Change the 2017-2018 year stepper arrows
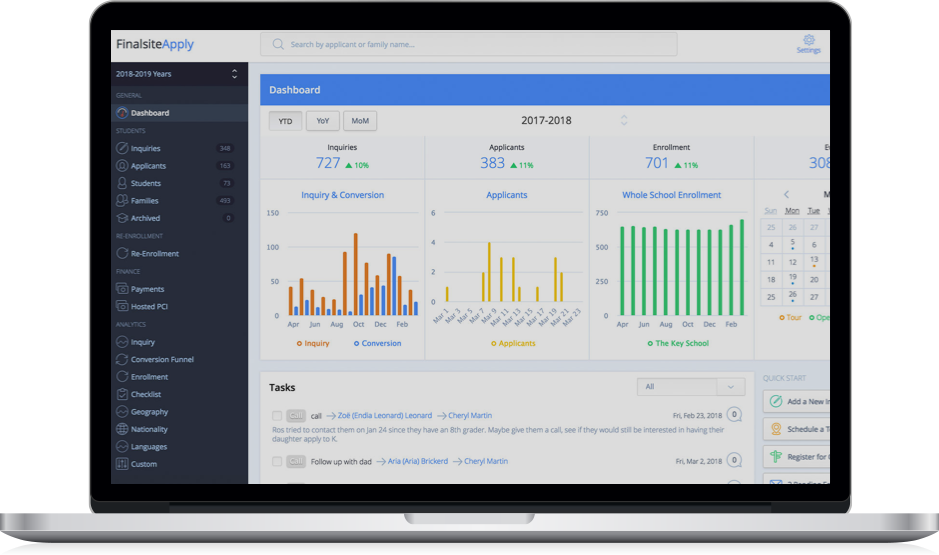Viewport: 939px width, 555px height. coord(624,120)
